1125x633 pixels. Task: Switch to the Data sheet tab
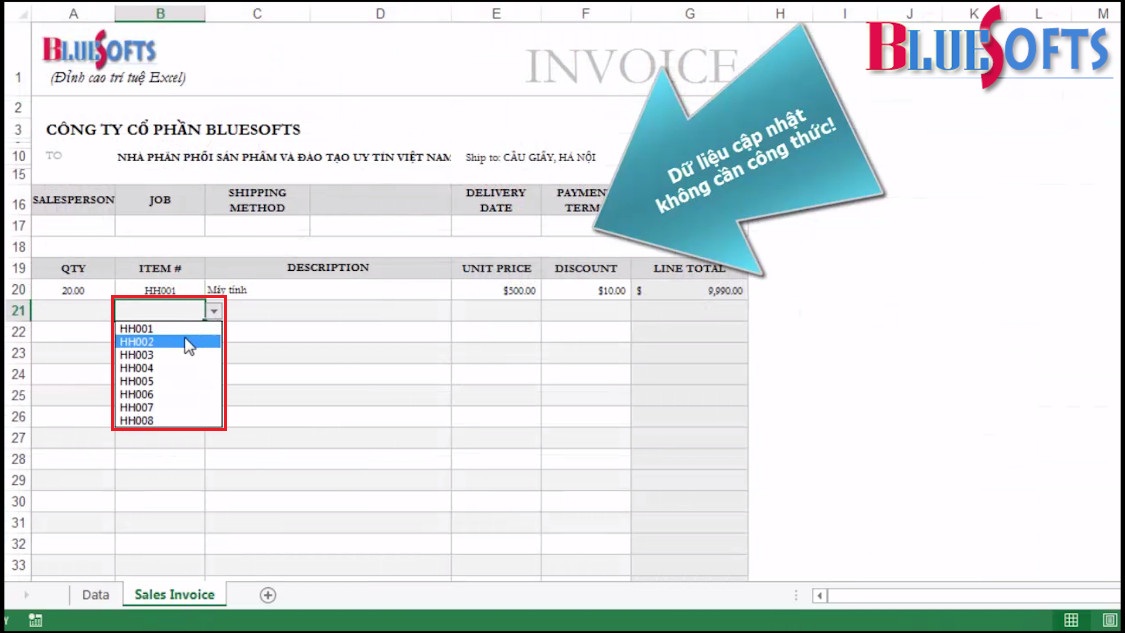click(95, 595)
